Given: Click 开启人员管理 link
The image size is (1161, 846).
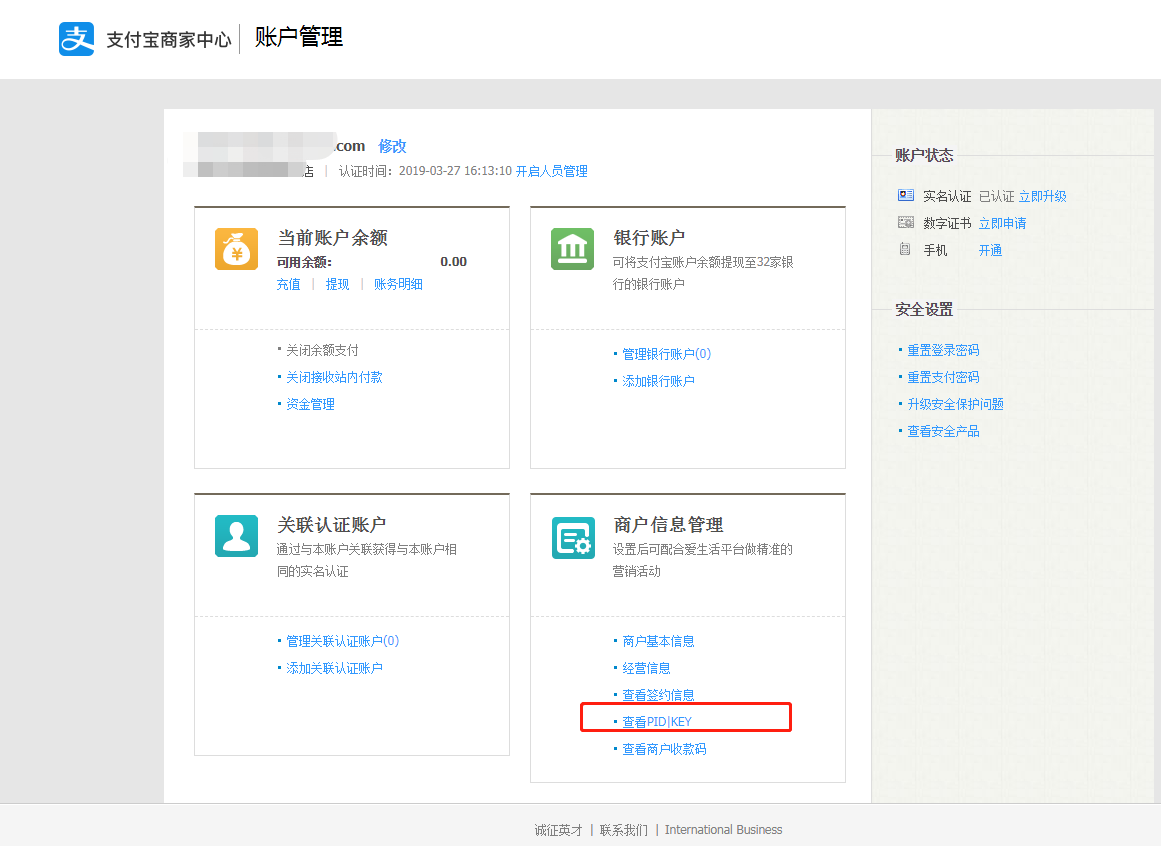Looking at the screenshot, I should tap(551, 171).
